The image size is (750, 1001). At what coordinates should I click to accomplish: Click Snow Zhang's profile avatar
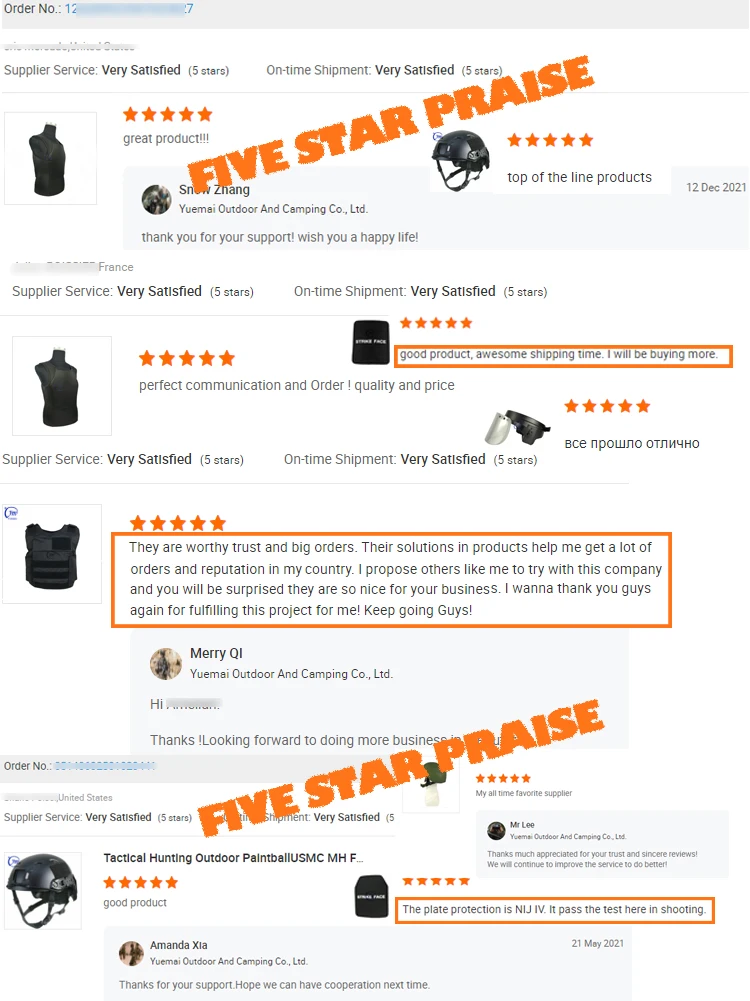(156, 200)
